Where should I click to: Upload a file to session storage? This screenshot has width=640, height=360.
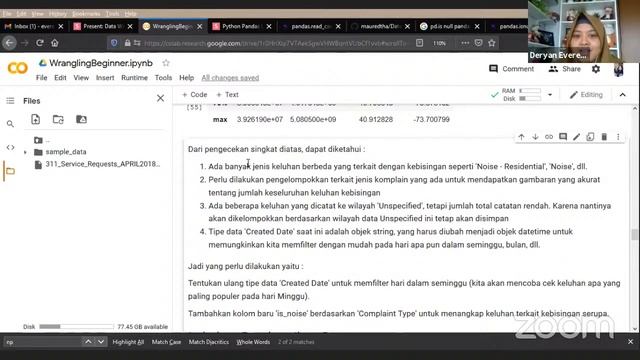click(36, 119)
